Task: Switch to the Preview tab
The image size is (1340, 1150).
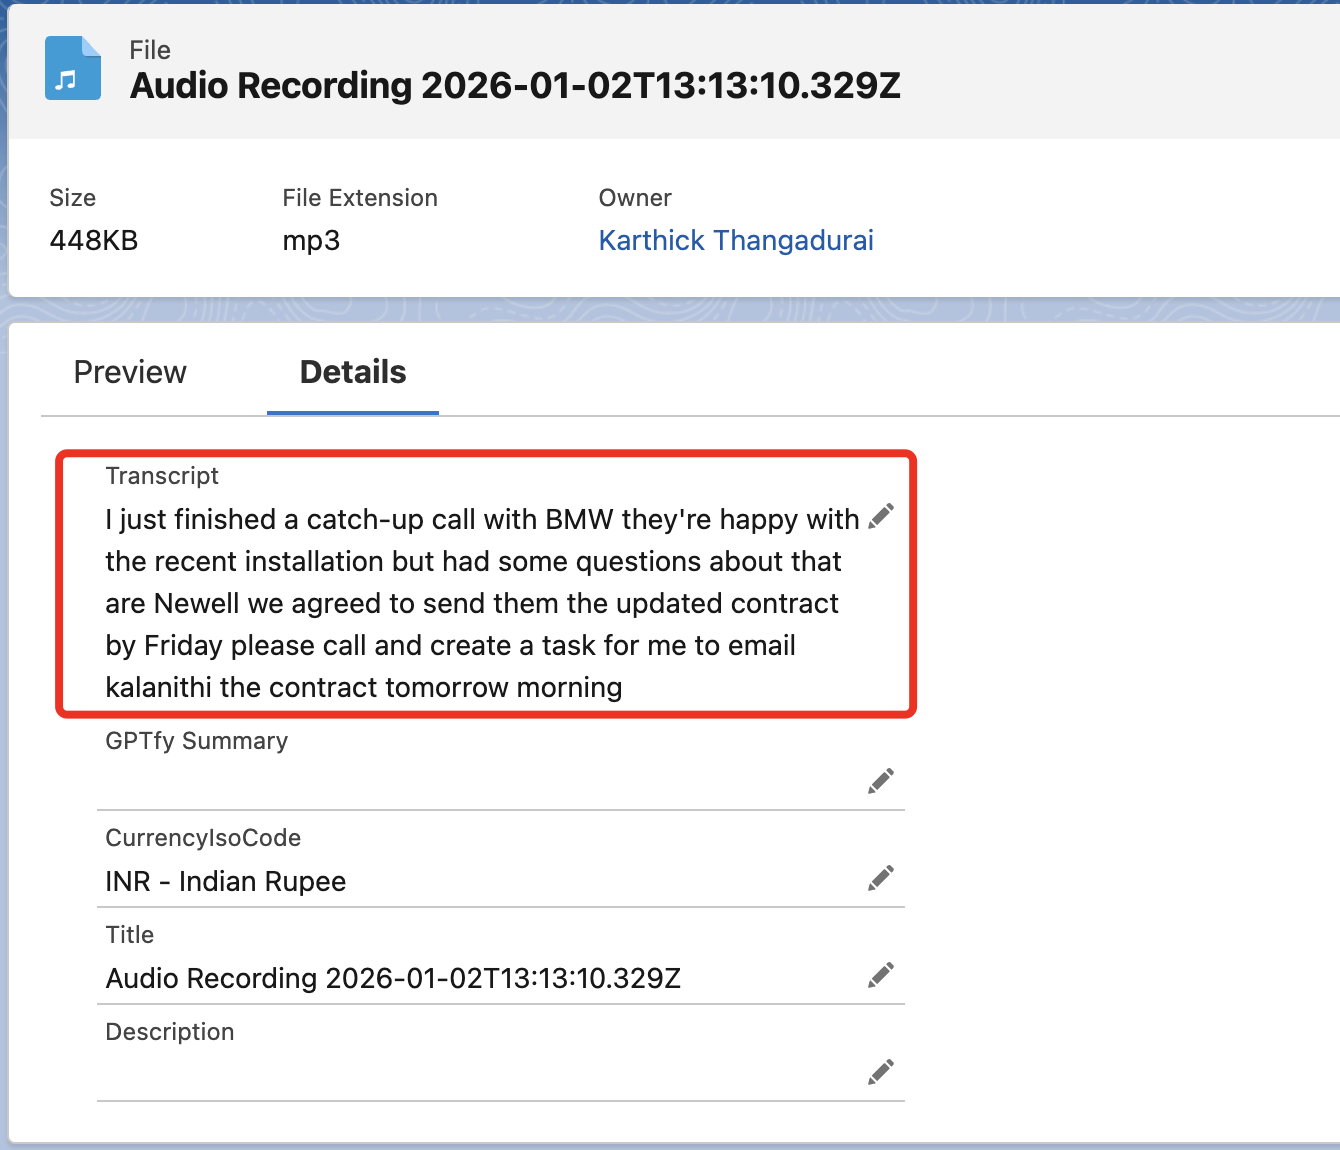Action: pyautogui.click(x=130, y=372)
